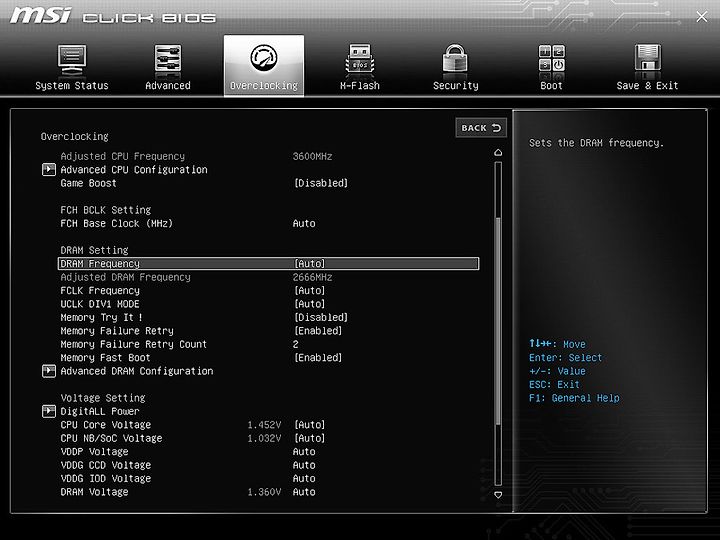Click the scroll up arrow
Viewport: 720px width, 540px height.
click(498, 152)
